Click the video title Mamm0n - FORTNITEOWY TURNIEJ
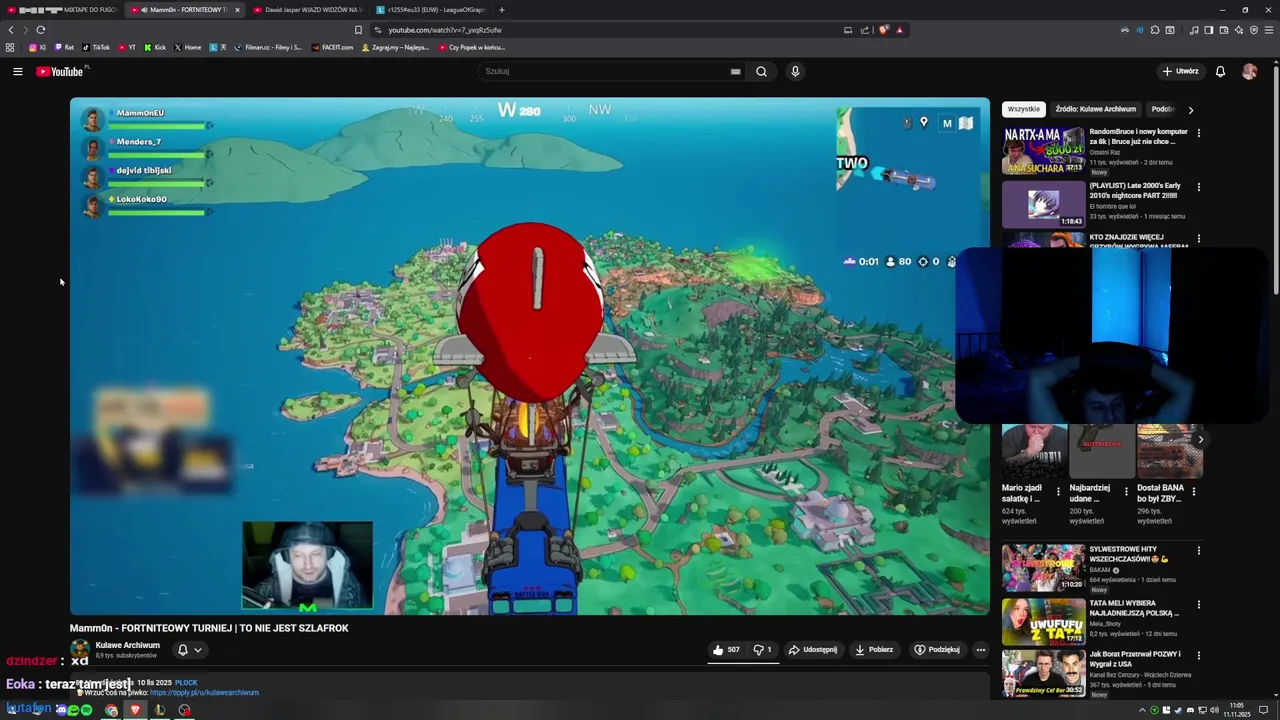1280x720 pixels. [x=209, y=628]
